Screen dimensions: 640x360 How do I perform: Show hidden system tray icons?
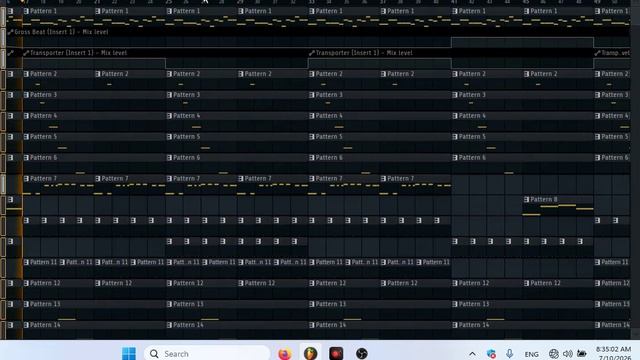coord(472,354)
